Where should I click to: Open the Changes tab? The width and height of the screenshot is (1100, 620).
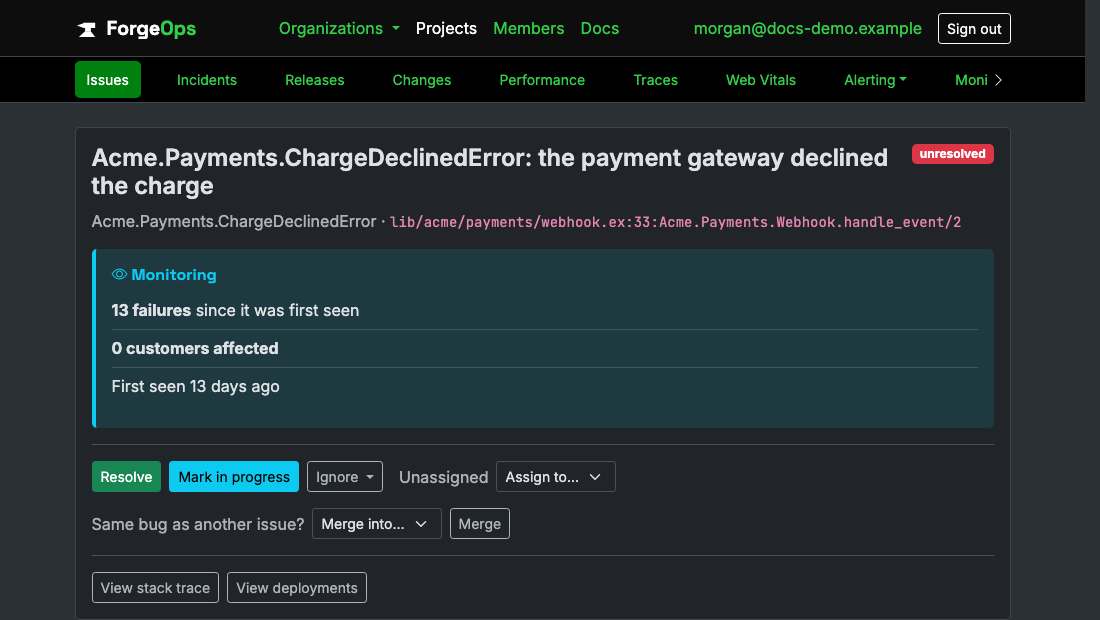422,80
